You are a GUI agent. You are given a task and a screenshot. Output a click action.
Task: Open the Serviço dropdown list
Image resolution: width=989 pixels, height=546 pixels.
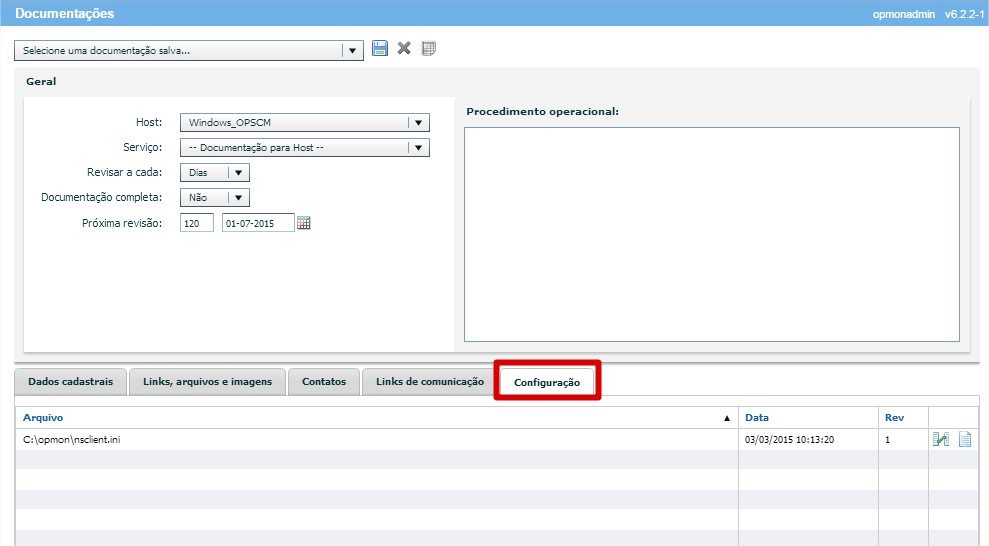tap(419, 148)
